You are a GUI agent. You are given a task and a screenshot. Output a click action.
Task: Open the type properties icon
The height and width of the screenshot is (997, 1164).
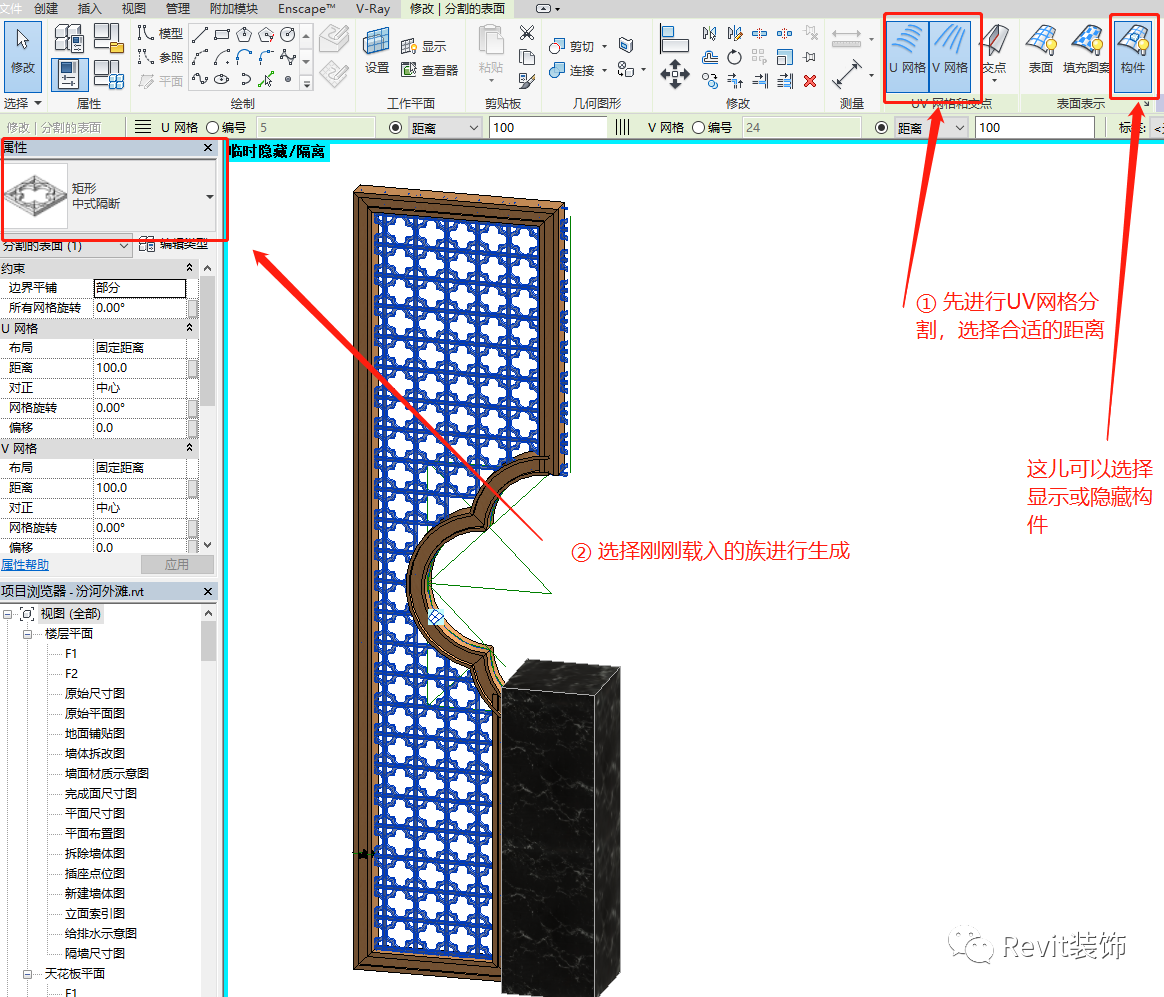[x=70, y=37]
